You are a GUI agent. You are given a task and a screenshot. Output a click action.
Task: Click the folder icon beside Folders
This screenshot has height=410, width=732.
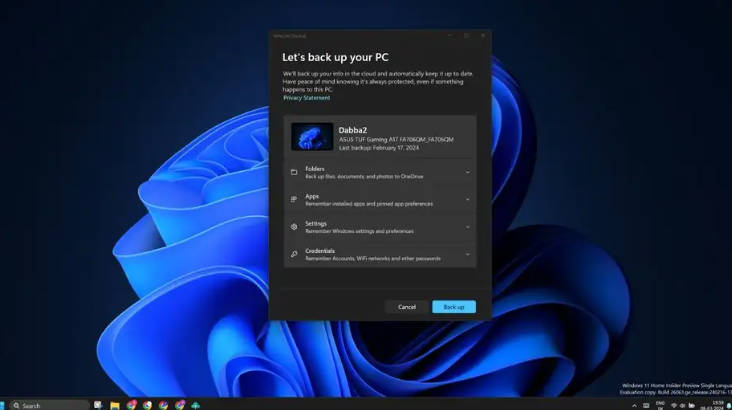(294, 172)
